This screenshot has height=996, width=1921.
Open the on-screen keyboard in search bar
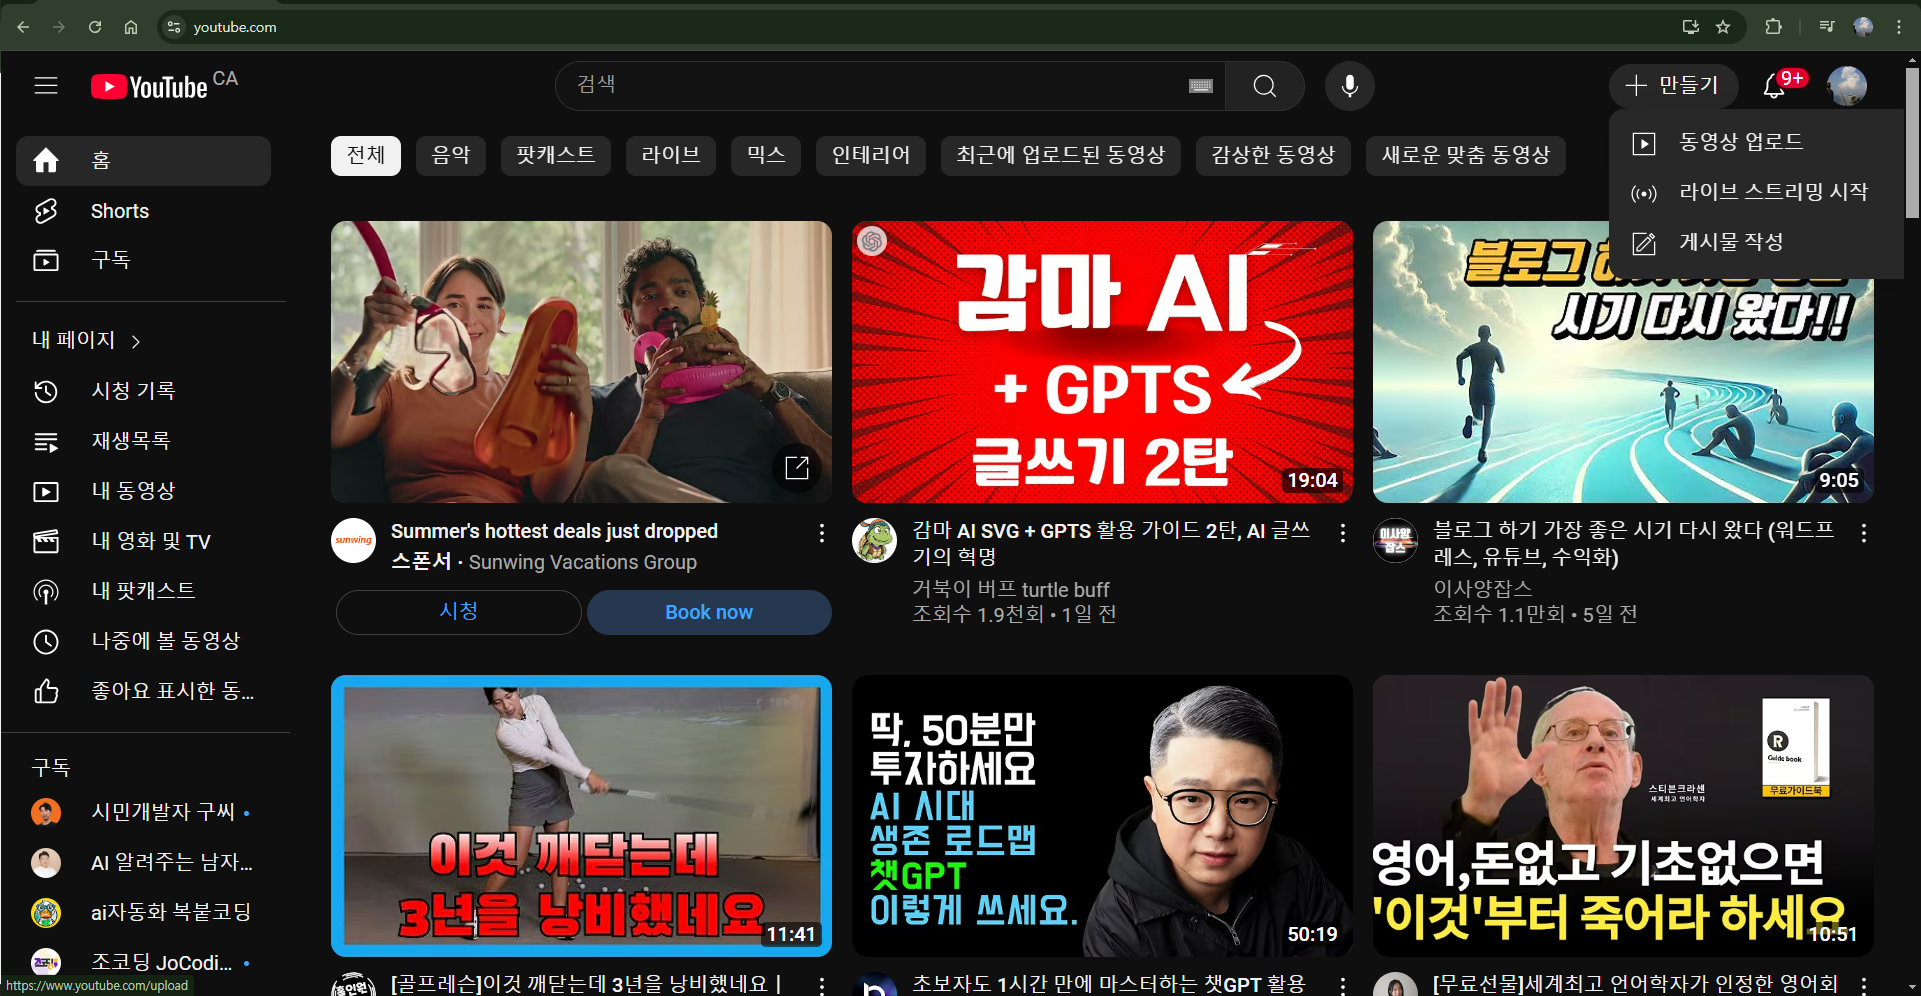click(1201, 86)
